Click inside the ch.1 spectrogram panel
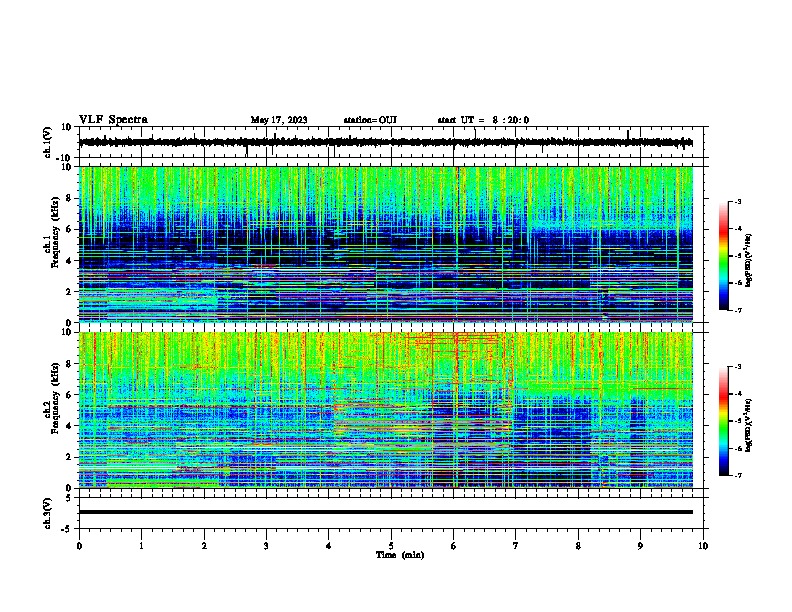Viewport: 792px width, 612px height. tap(385, 244)
